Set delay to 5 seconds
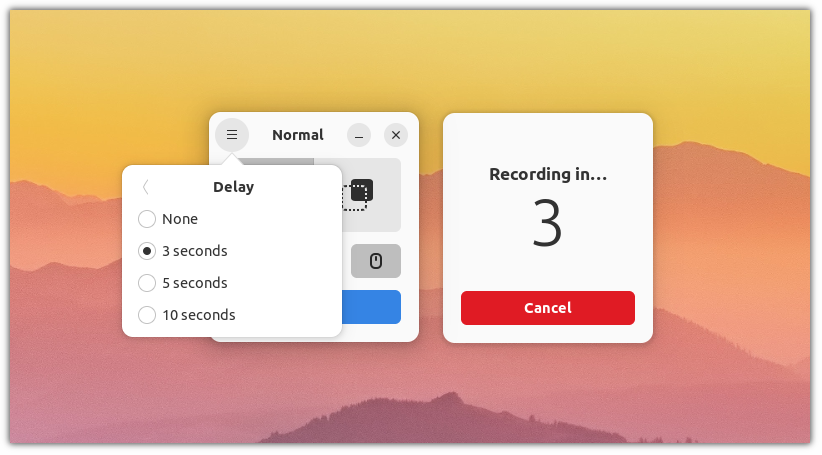Image resolution: width=822 pixels, height=455 pixels. tap(182, 283)
